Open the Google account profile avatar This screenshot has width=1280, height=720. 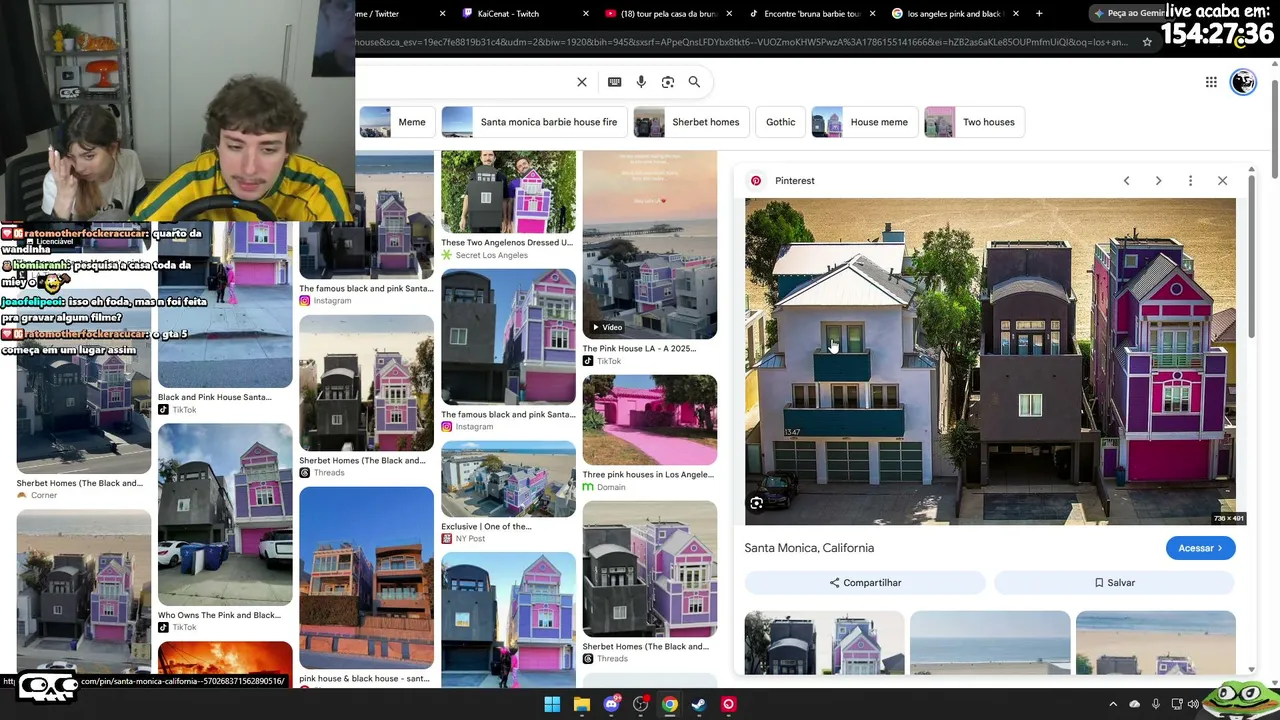pos(1243,82)
